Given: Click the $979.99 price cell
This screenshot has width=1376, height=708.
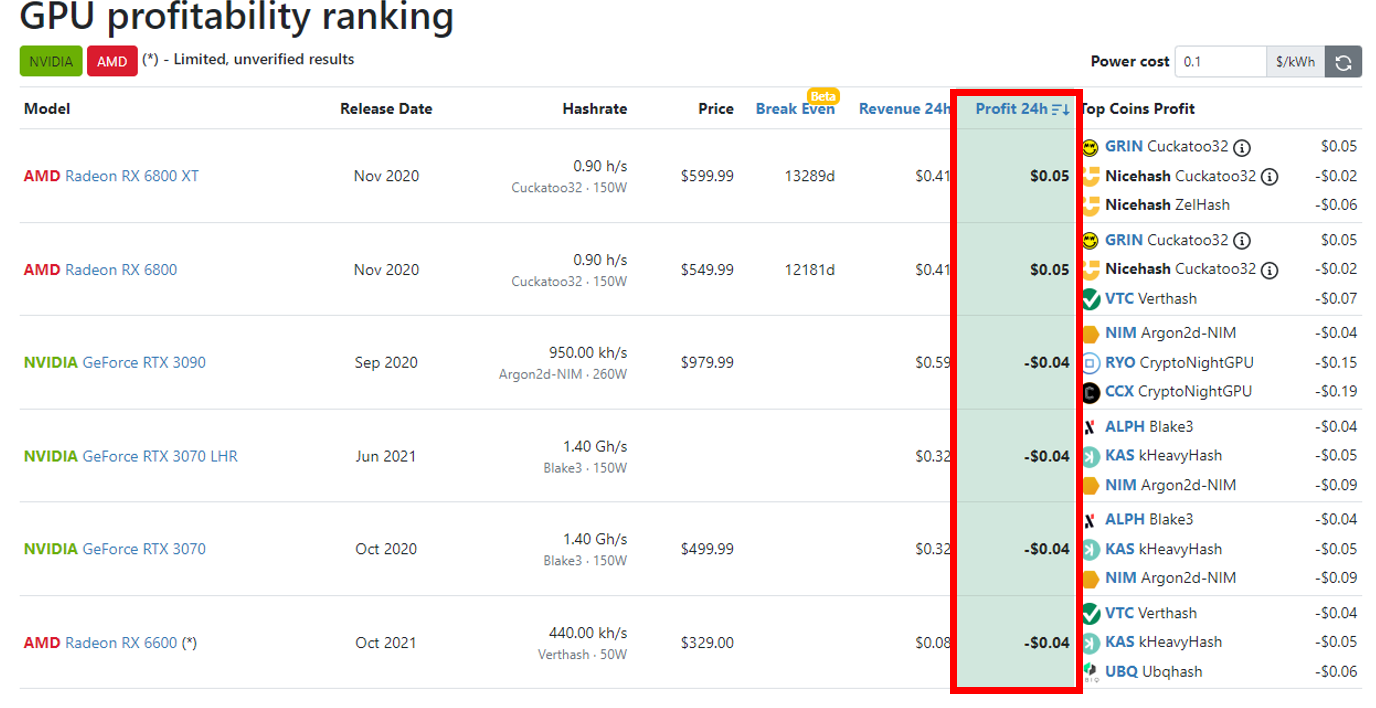Looking at the screenshot, I should [707, 362].
